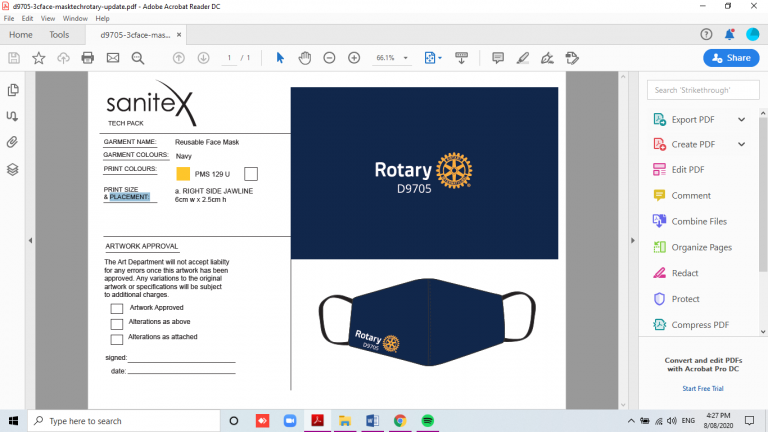Click the tools pane scrollbar

(x=763, y=223)
